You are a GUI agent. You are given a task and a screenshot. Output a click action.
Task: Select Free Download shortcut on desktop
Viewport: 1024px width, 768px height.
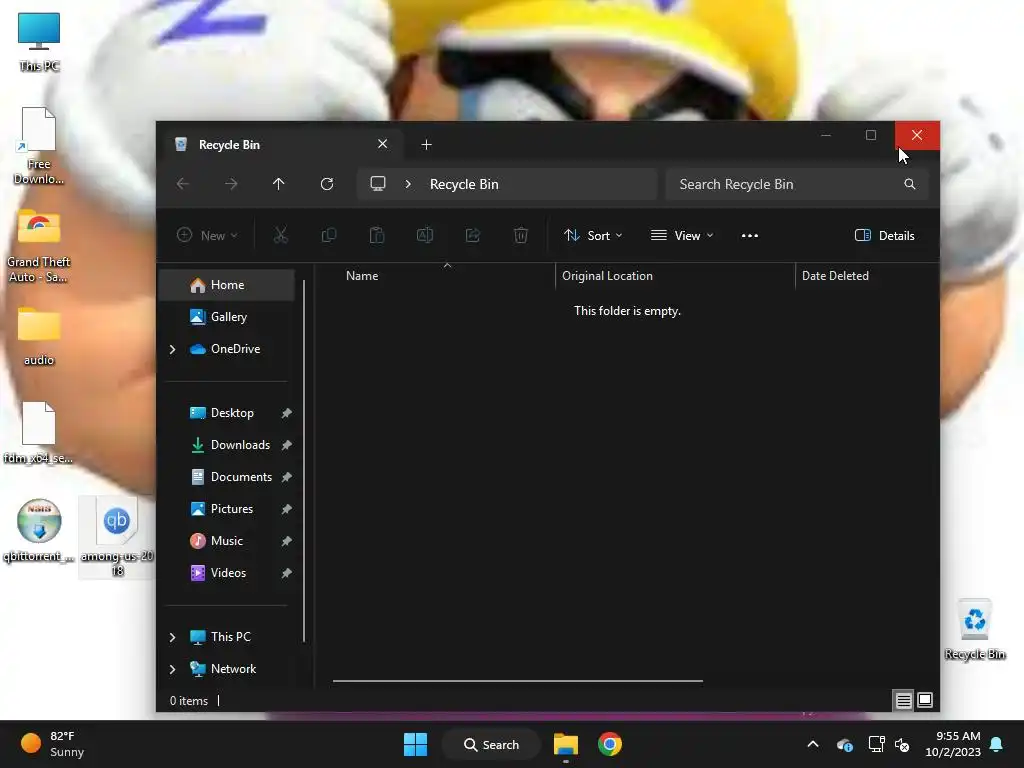39,146
